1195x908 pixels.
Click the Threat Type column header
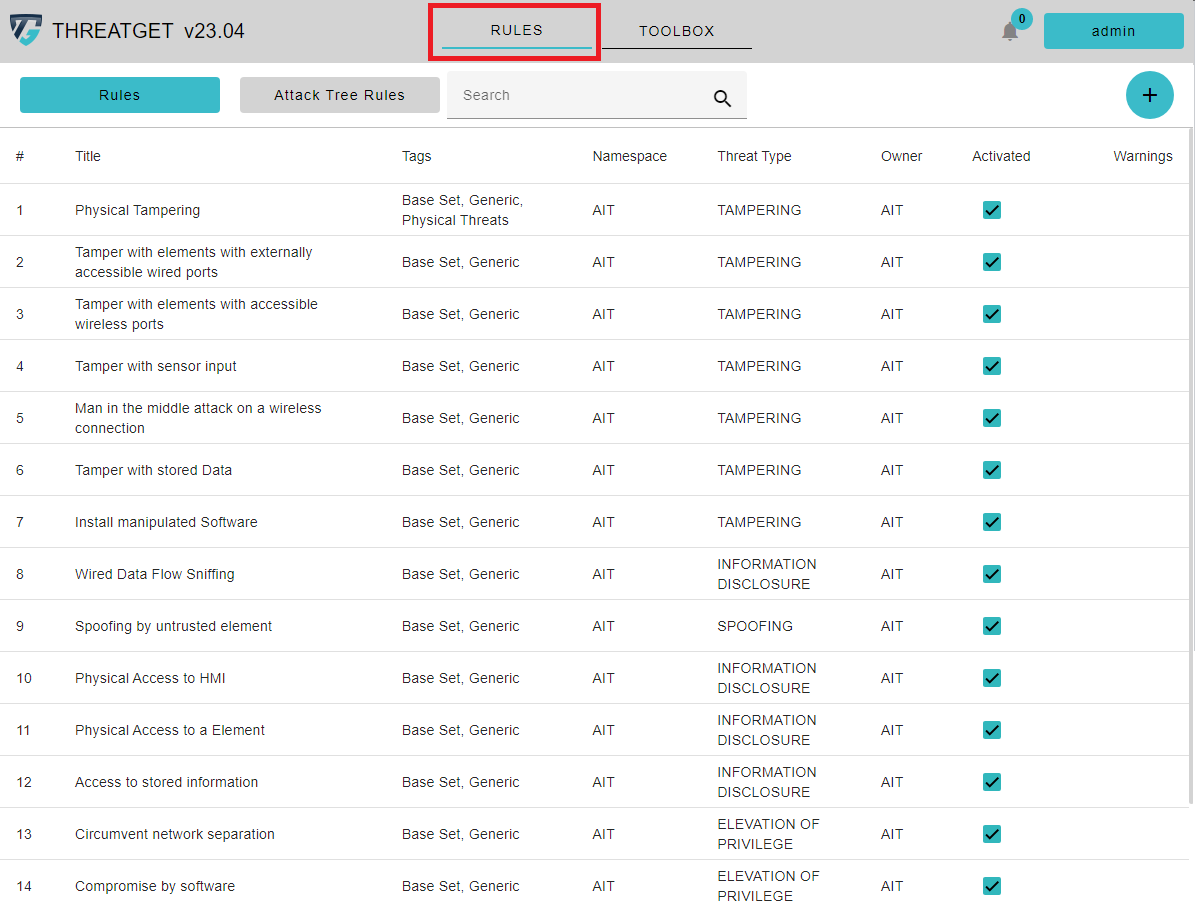point(754,156)
